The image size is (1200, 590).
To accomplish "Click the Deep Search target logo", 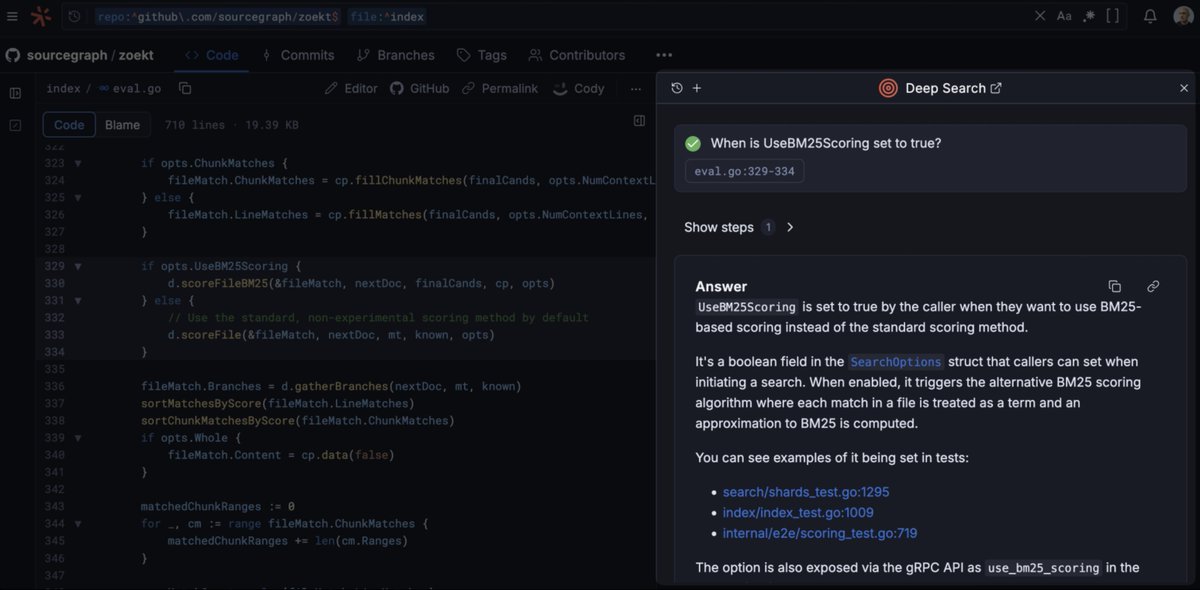I will (888, 88).
